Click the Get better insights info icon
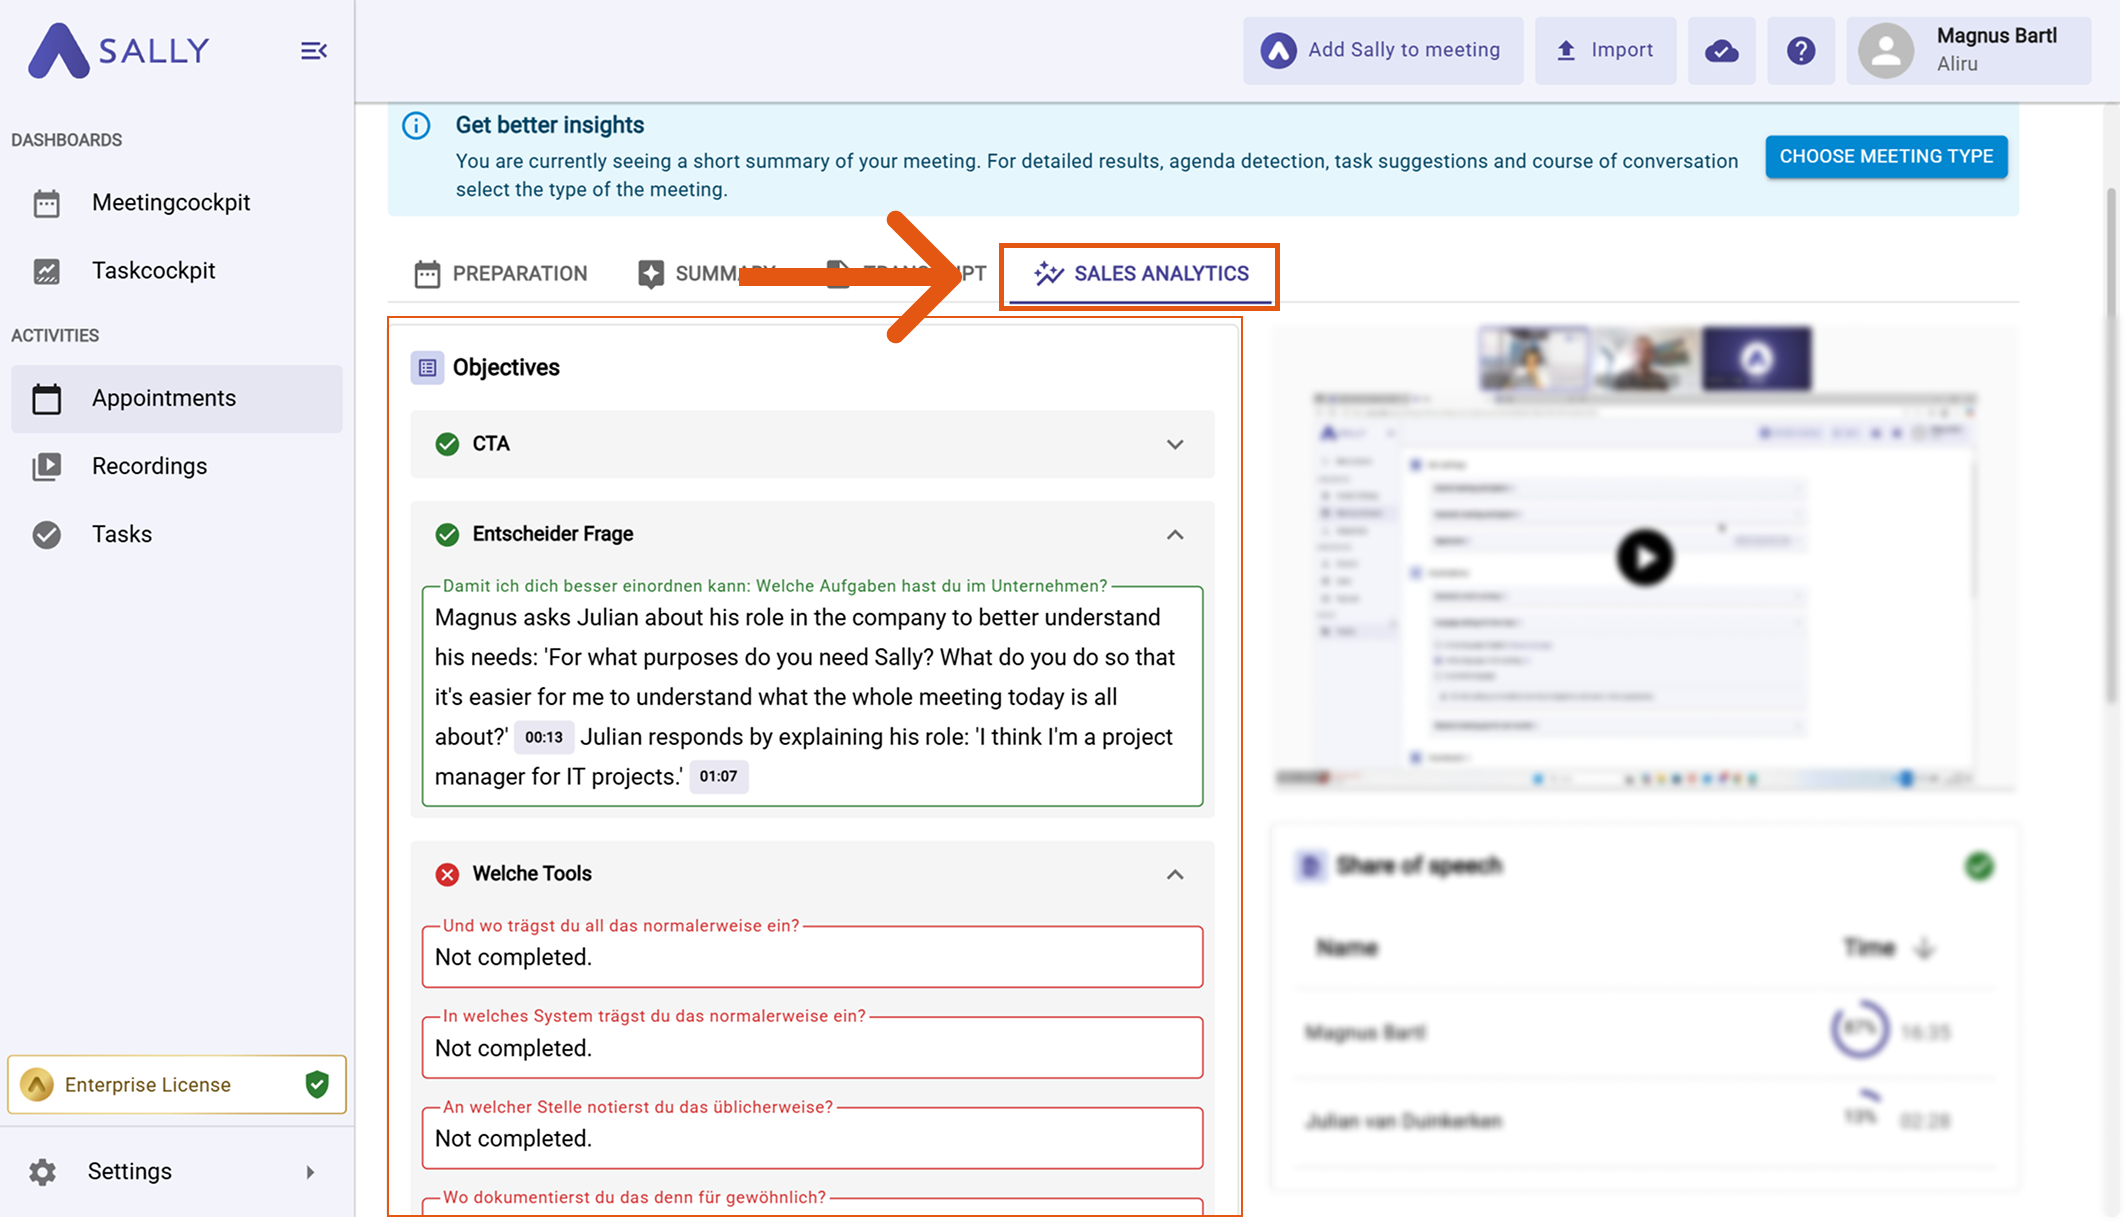Viewport: 2128px width, 1225px height. point(416,125)
